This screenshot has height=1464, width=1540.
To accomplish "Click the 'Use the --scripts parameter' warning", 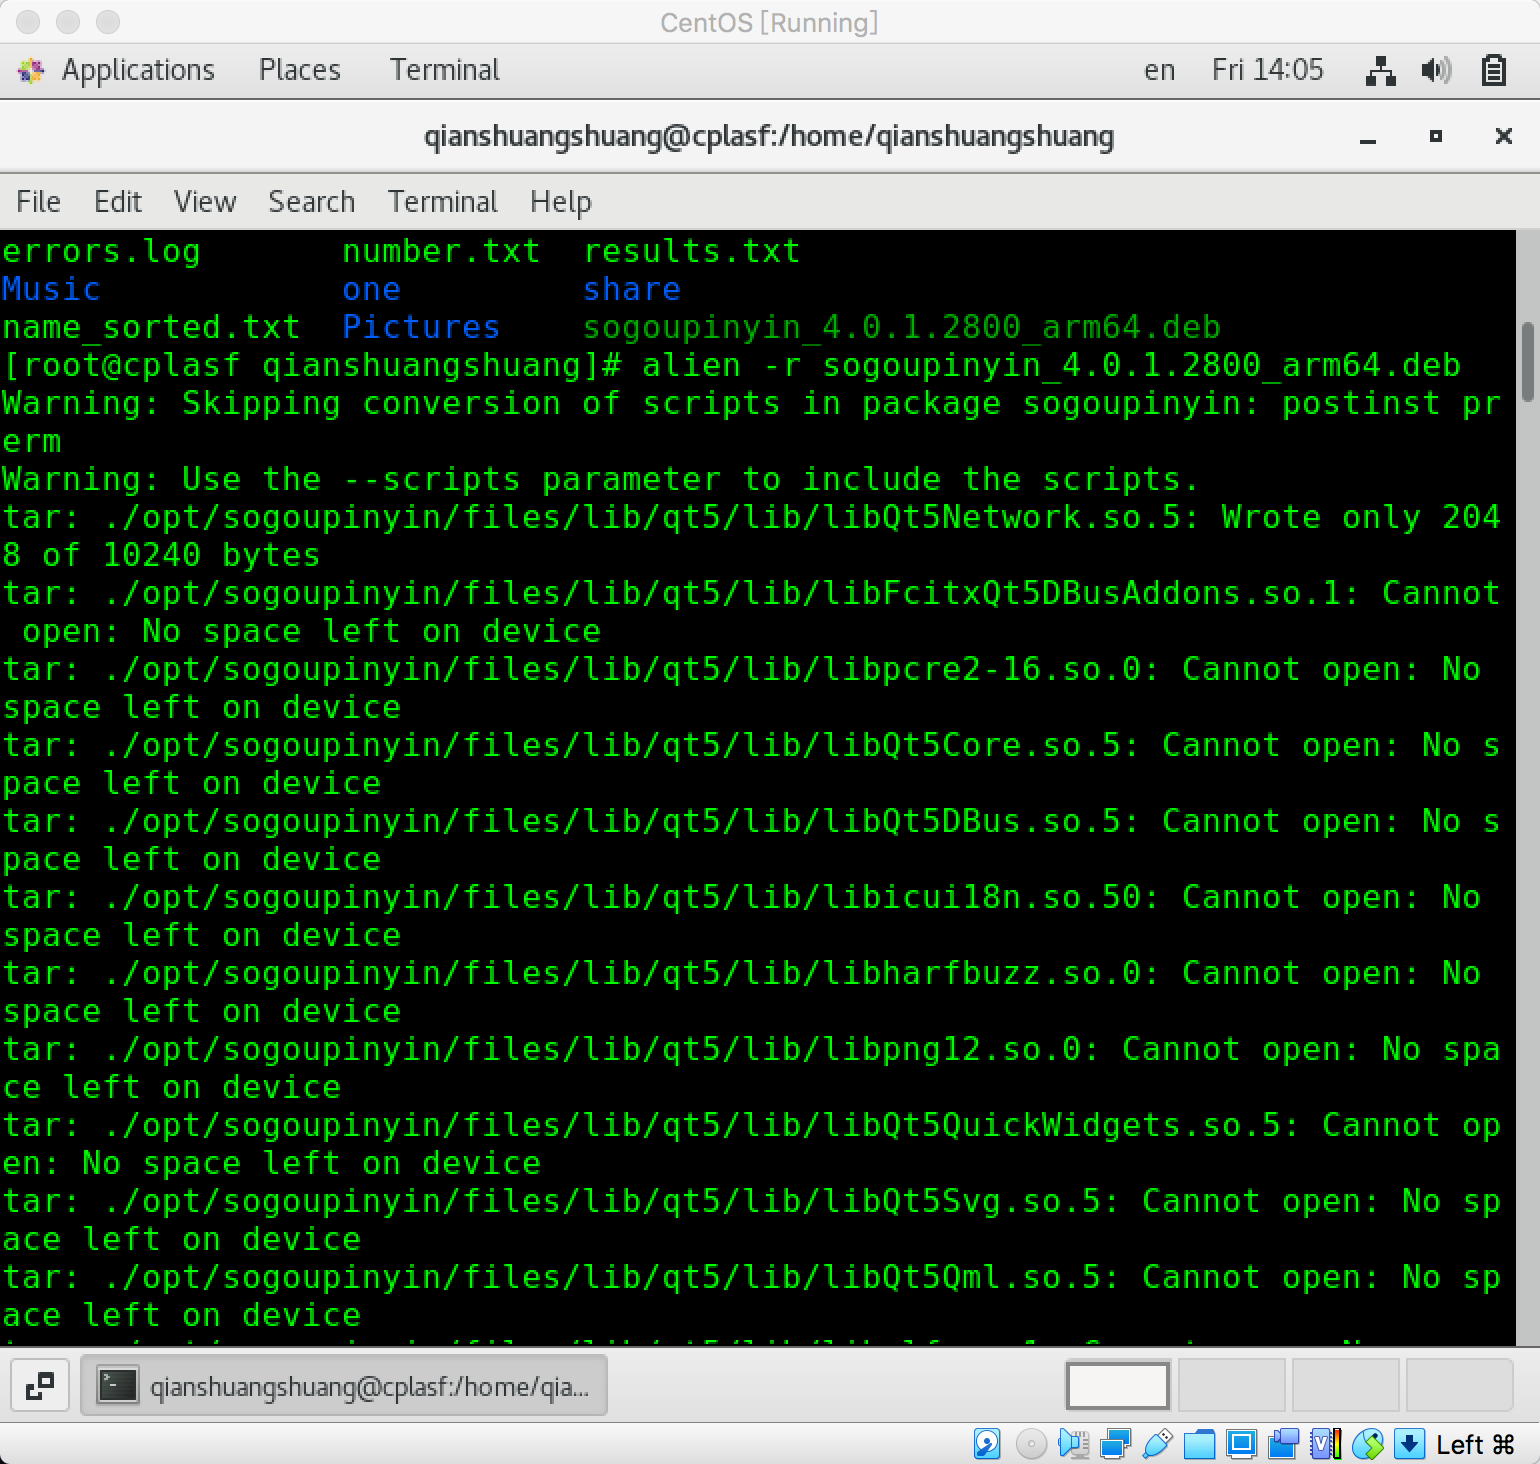I will coord(600,480).
